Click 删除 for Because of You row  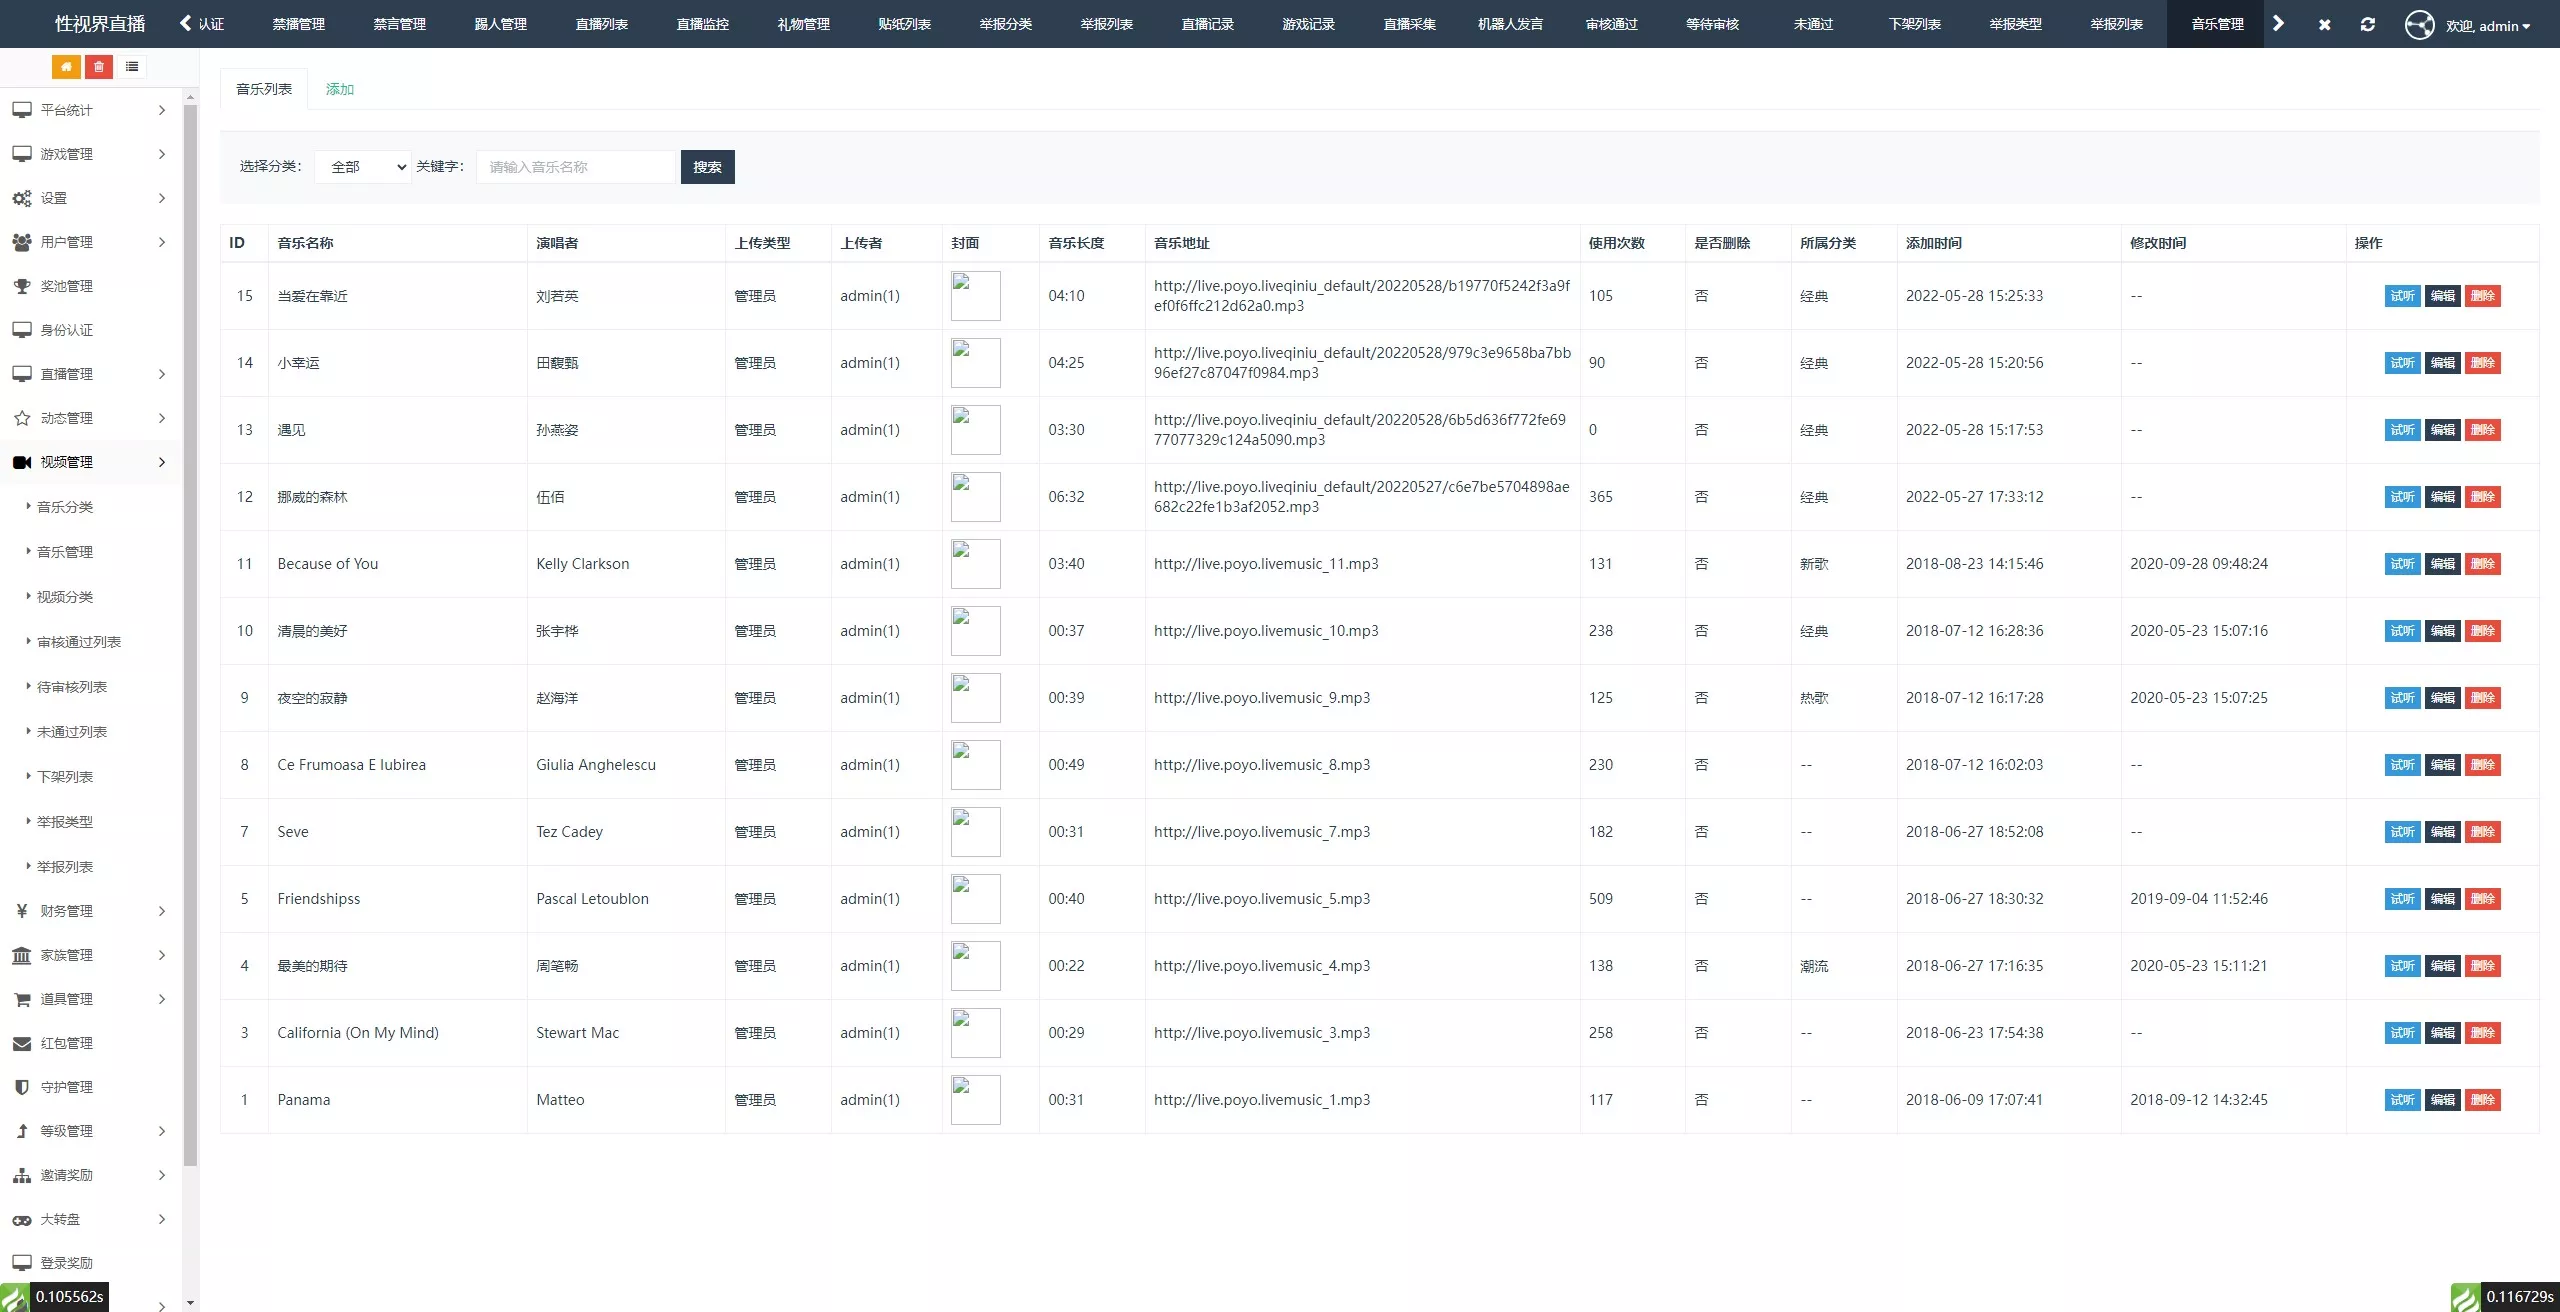pos(2482,564)
